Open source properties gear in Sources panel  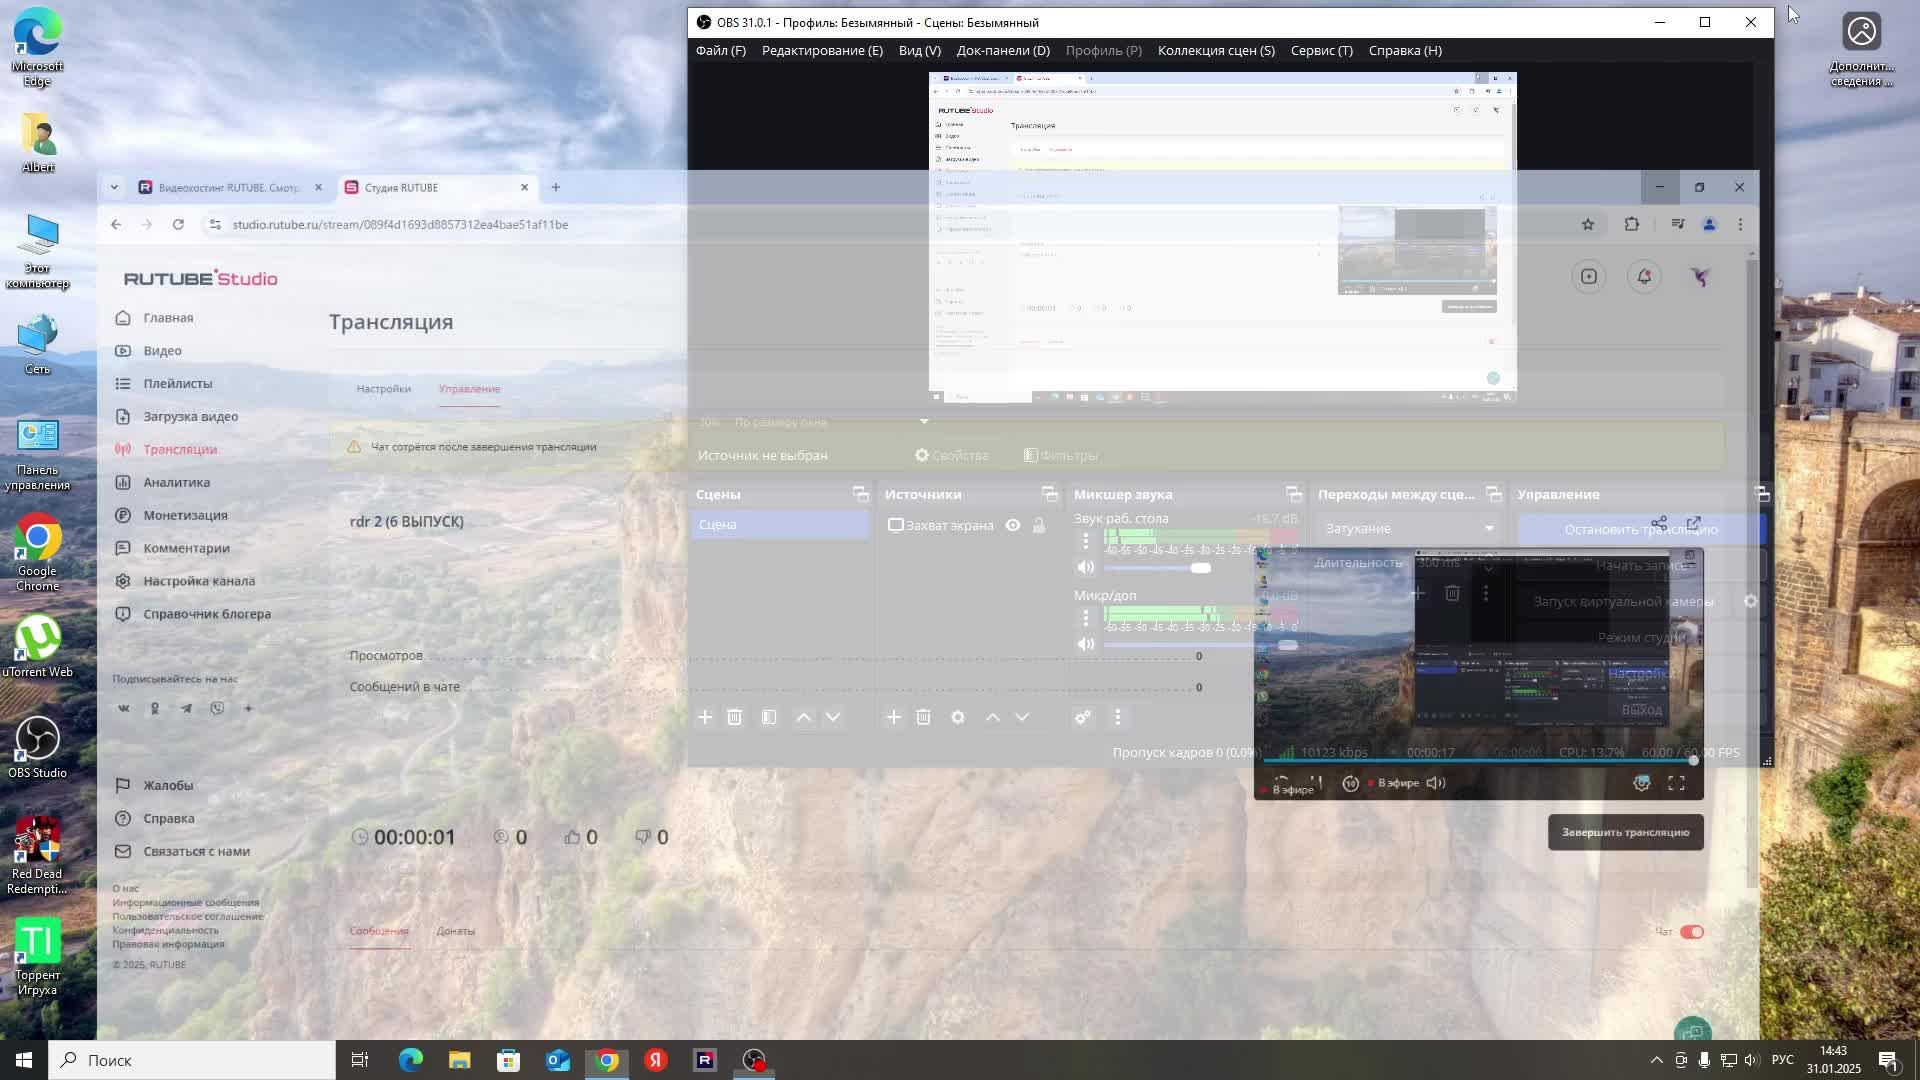pyautogui.click(x=958, y=717)
